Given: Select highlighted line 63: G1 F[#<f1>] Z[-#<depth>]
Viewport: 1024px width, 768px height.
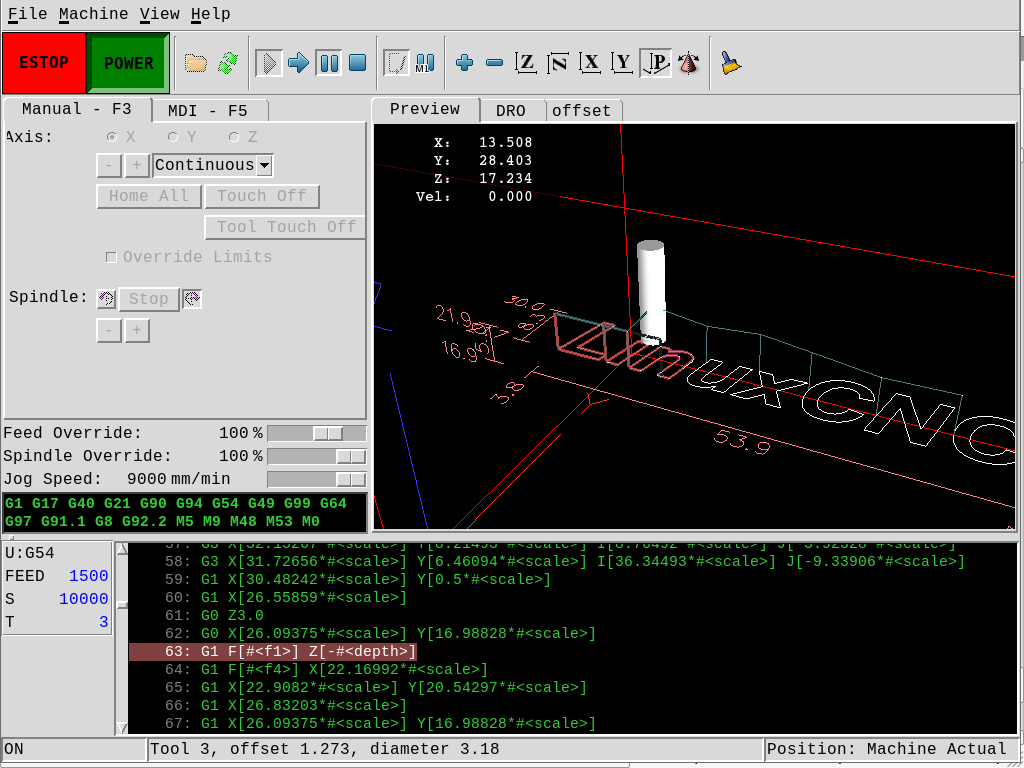Looking at the screenshot, I should [x=273, y=652].
